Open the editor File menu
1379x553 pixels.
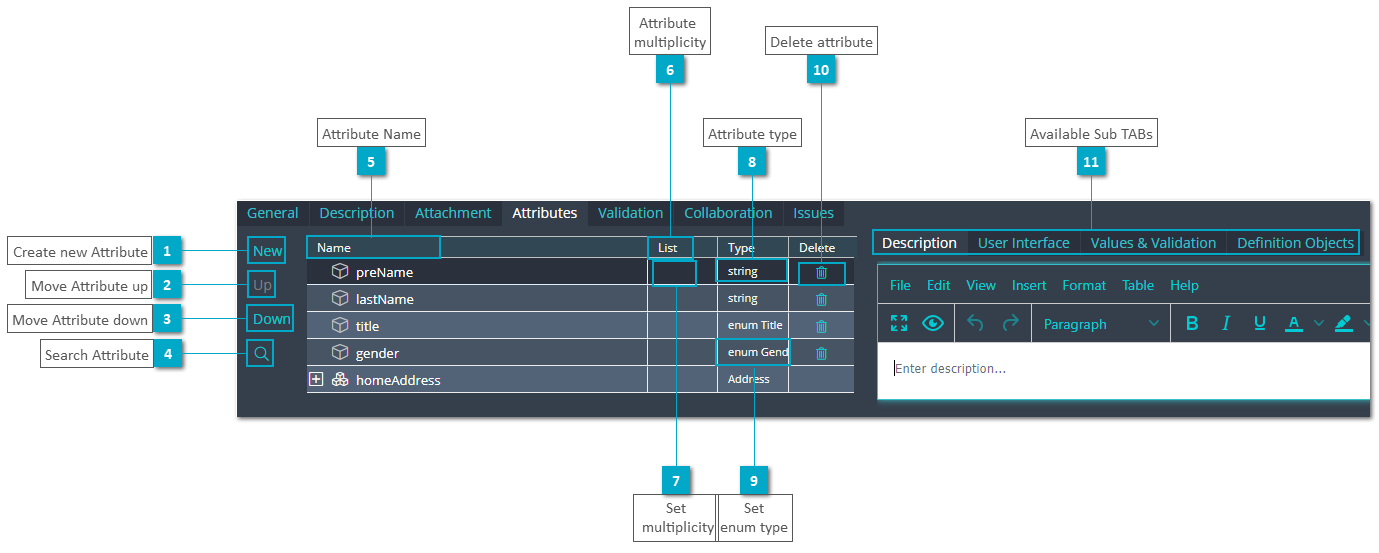pyautogui.click(x=900, y=285)
